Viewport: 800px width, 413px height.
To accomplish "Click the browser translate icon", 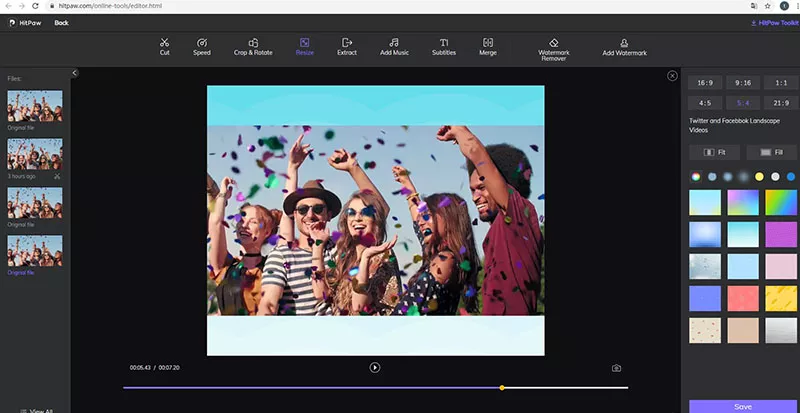I will pyautogui.click(x=754, y=6).
